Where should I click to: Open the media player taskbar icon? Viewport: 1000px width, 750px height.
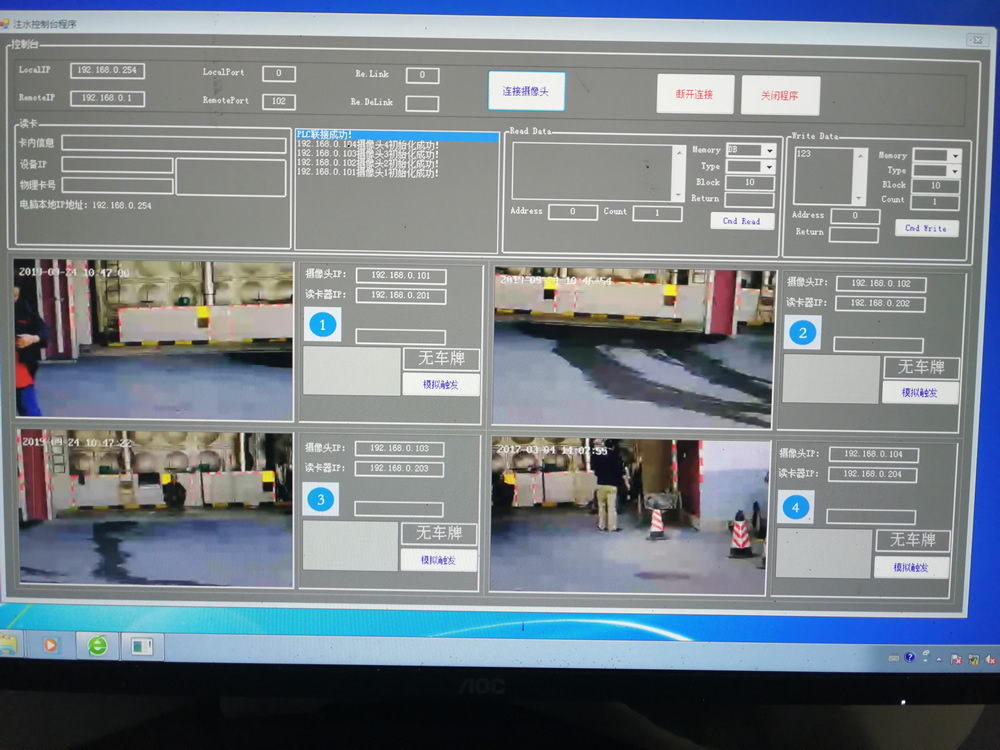(x=49, y=645)
